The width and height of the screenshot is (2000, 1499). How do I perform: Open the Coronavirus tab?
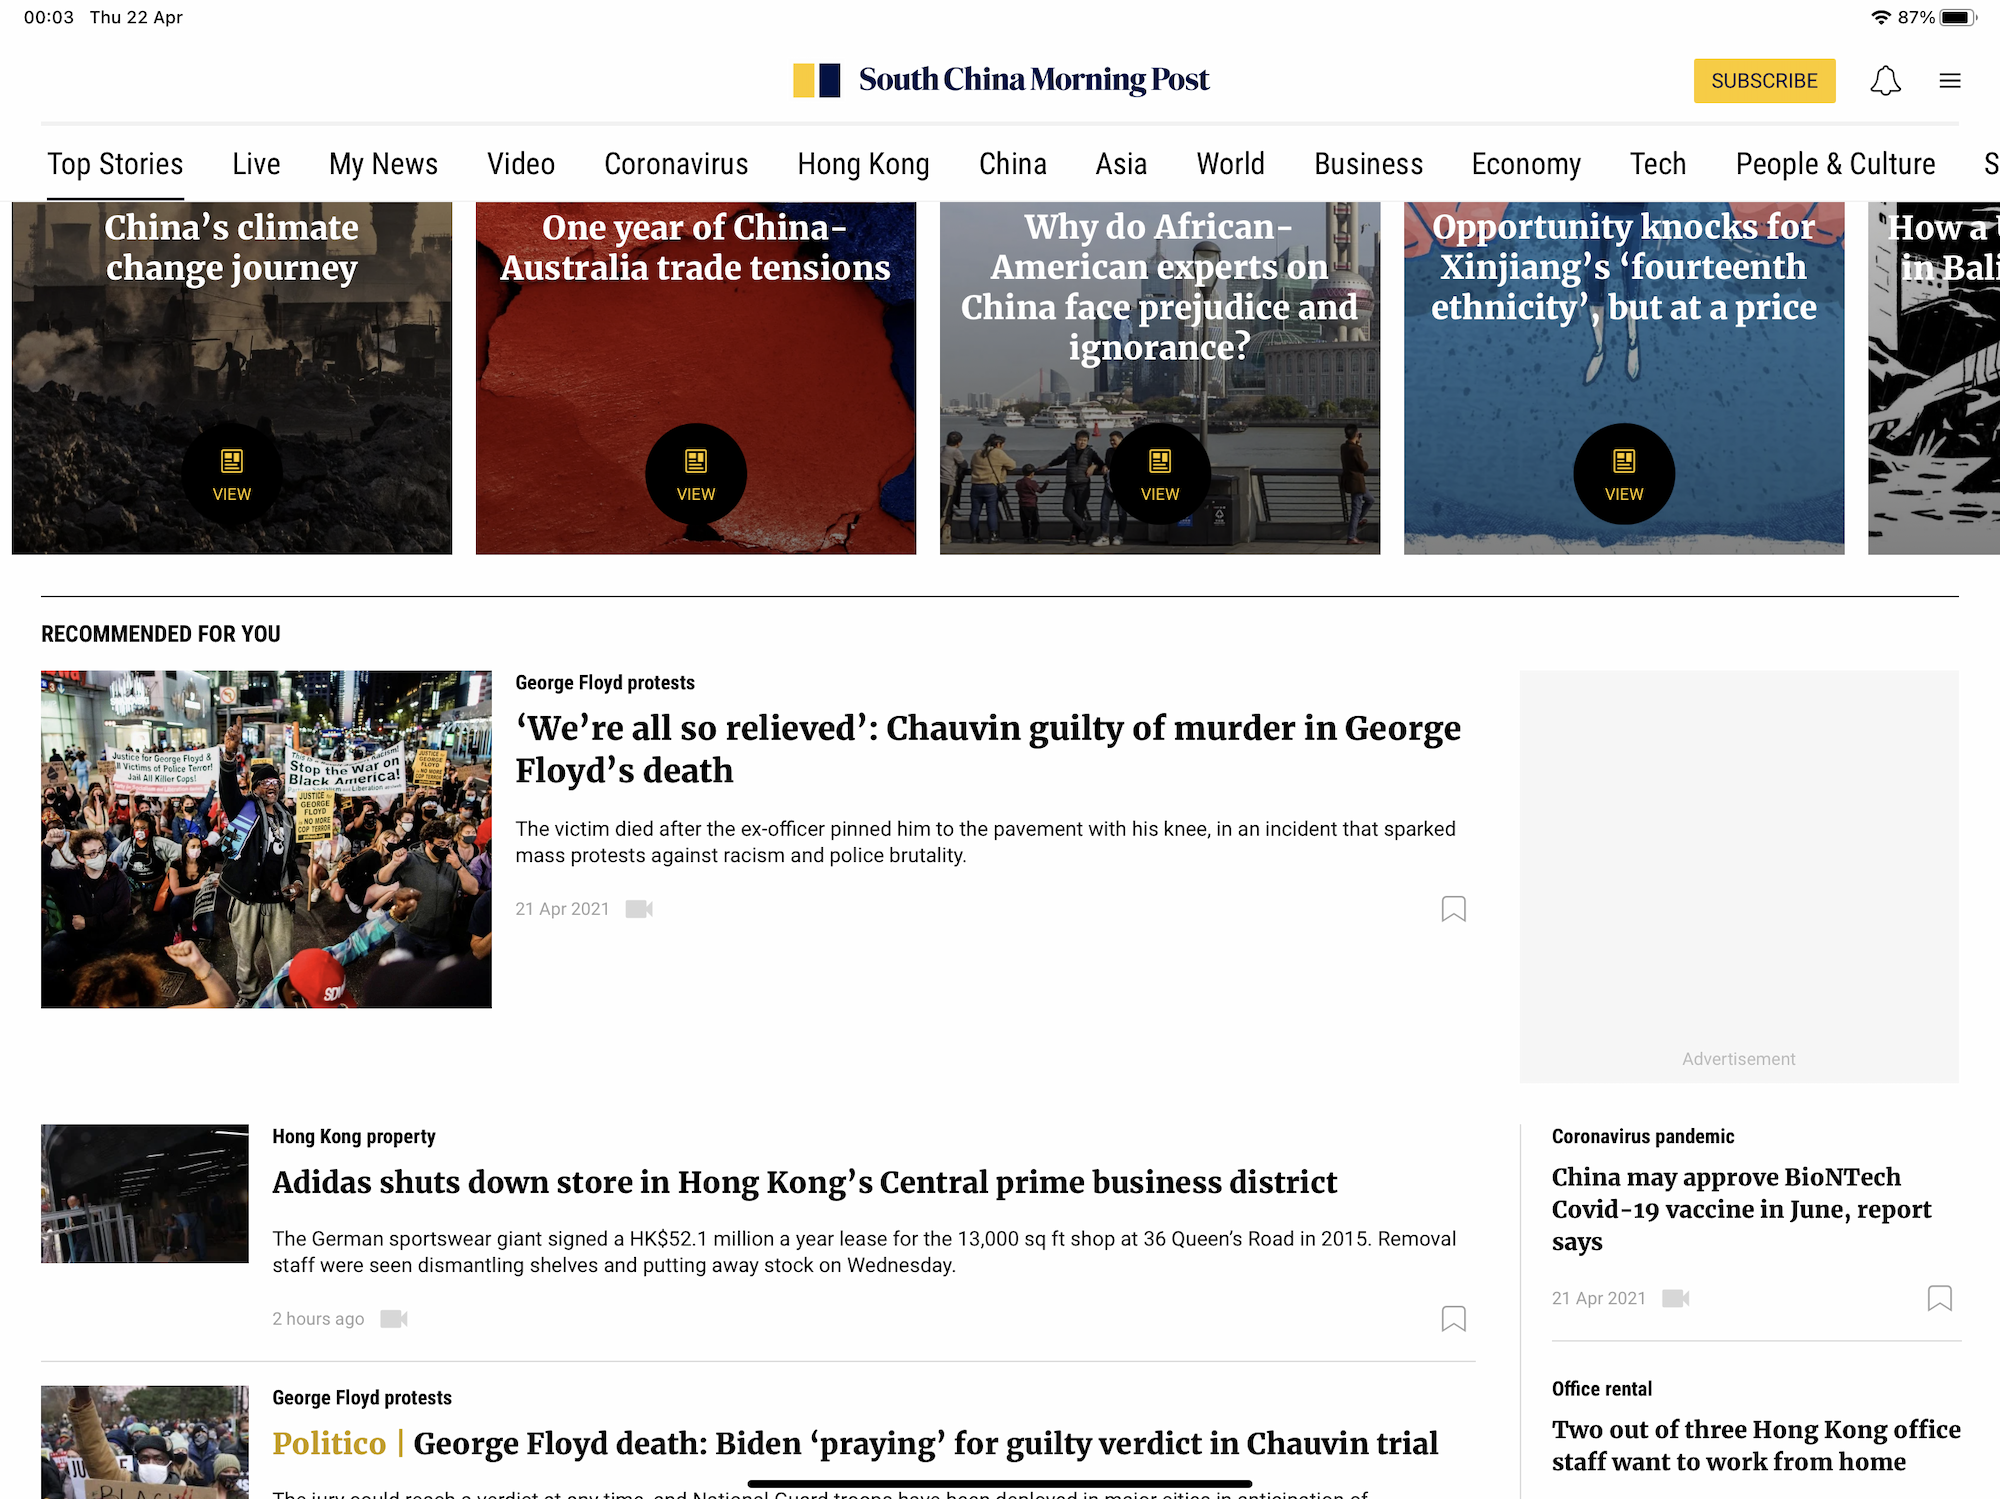(676, 164)
